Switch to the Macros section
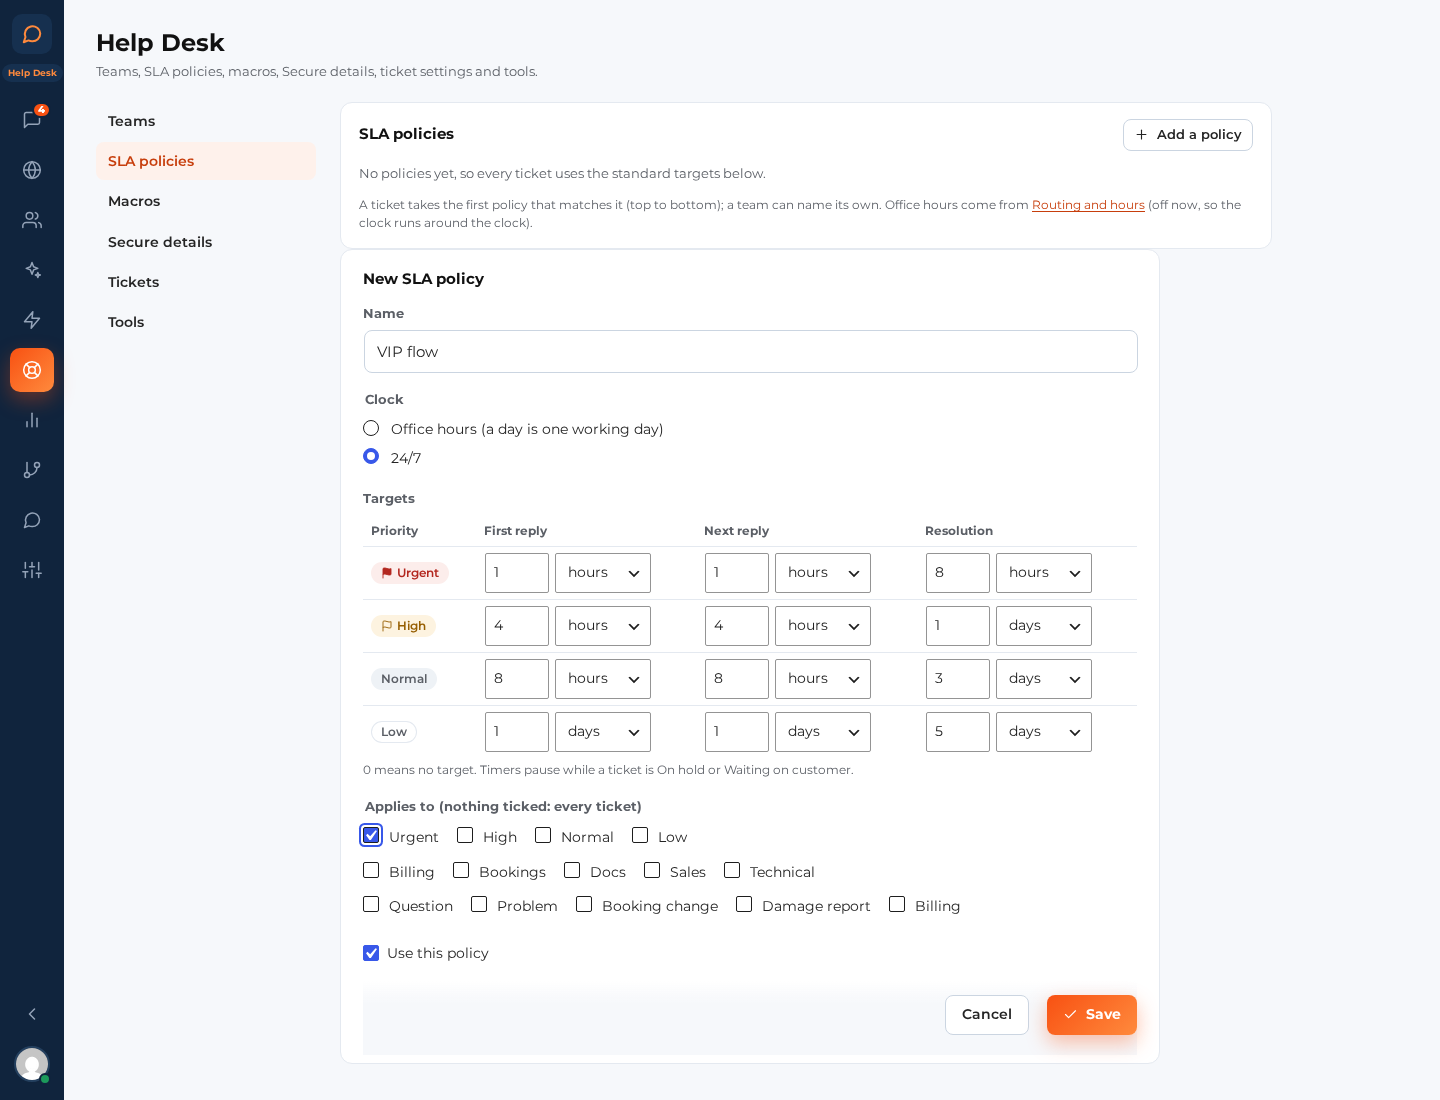This screenshot has height=1100, width=1440. tap(206, 201)
